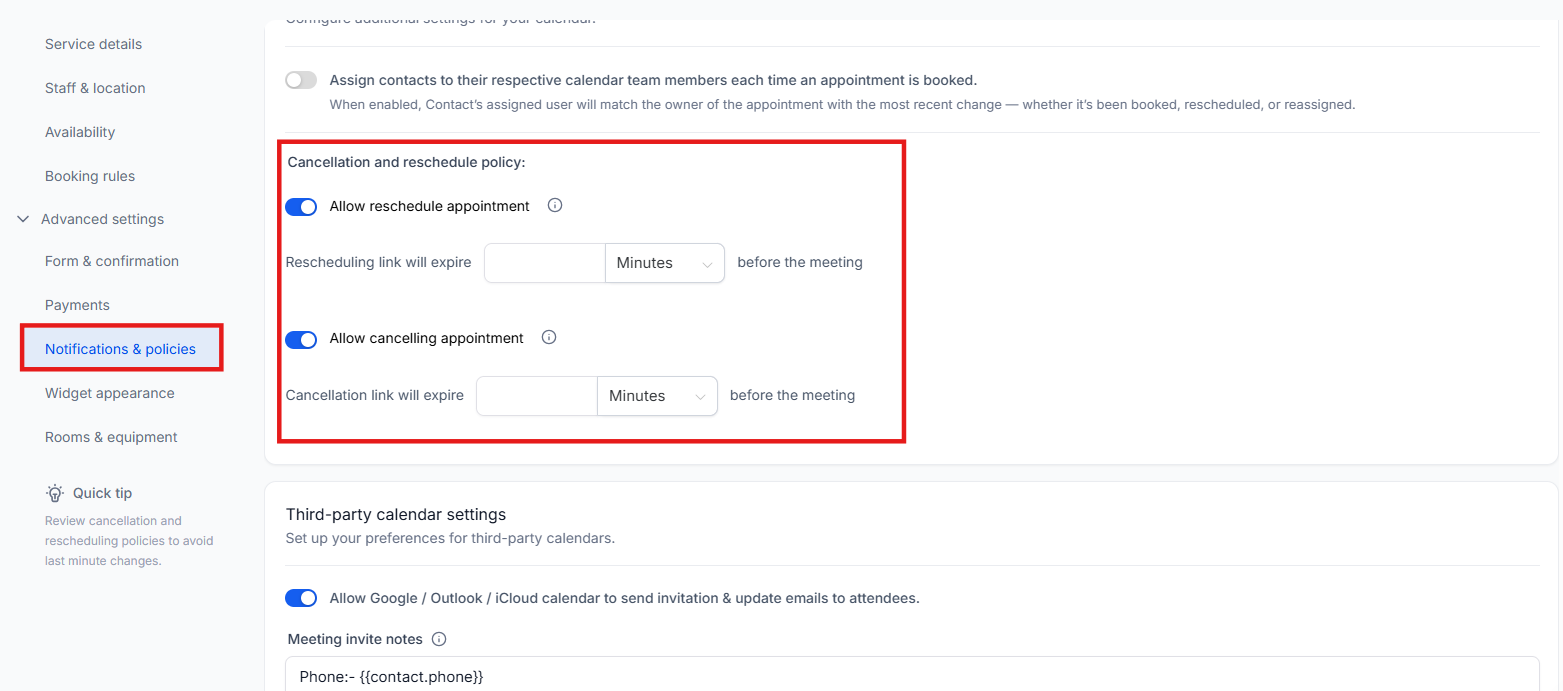Open rescheduling link Minutes unit dropdown
Screen dimensions: 1563x691
click(x=664, y=263)
